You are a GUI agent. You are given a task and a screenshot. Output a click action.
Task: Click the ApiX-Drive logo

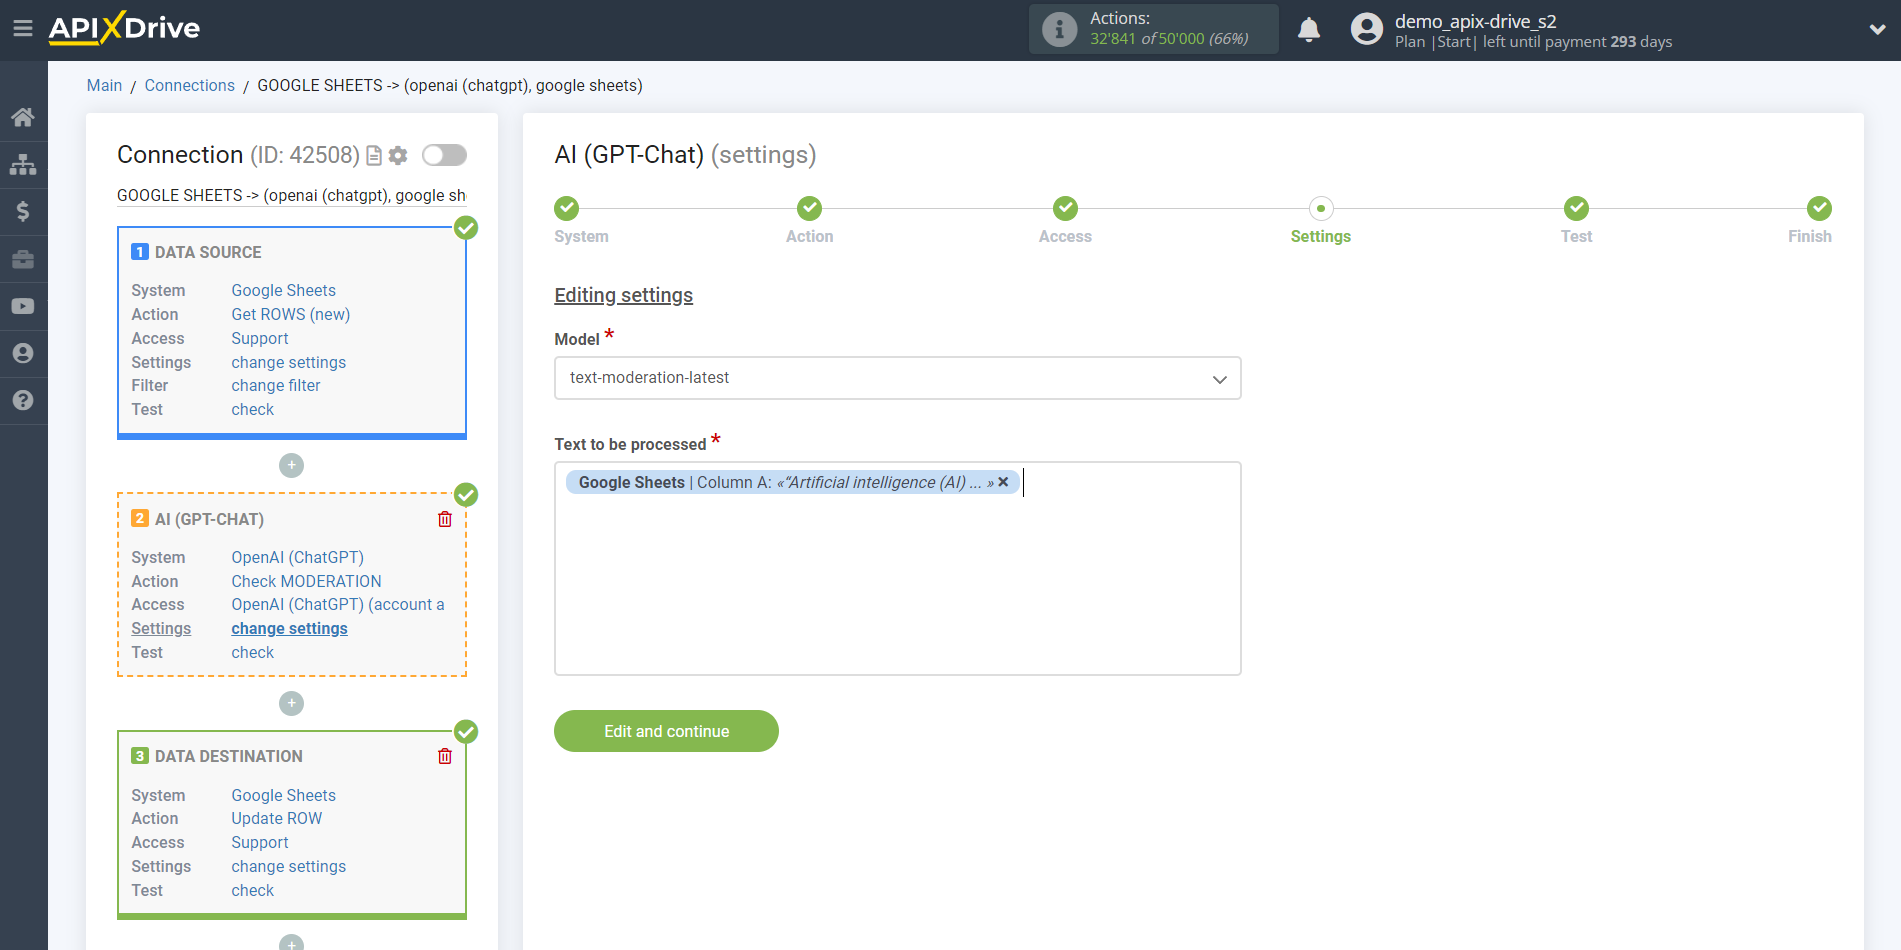(124, 28)
